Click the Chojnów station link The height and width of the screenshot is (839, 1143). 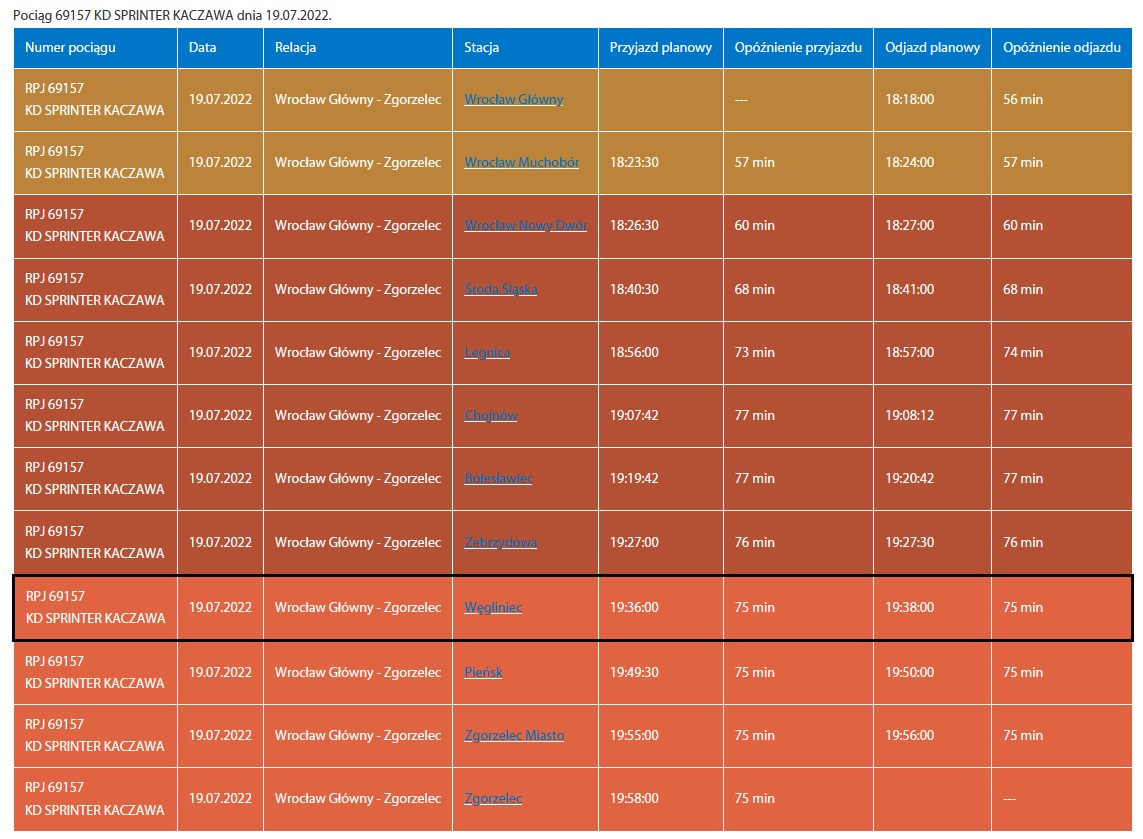490,415
